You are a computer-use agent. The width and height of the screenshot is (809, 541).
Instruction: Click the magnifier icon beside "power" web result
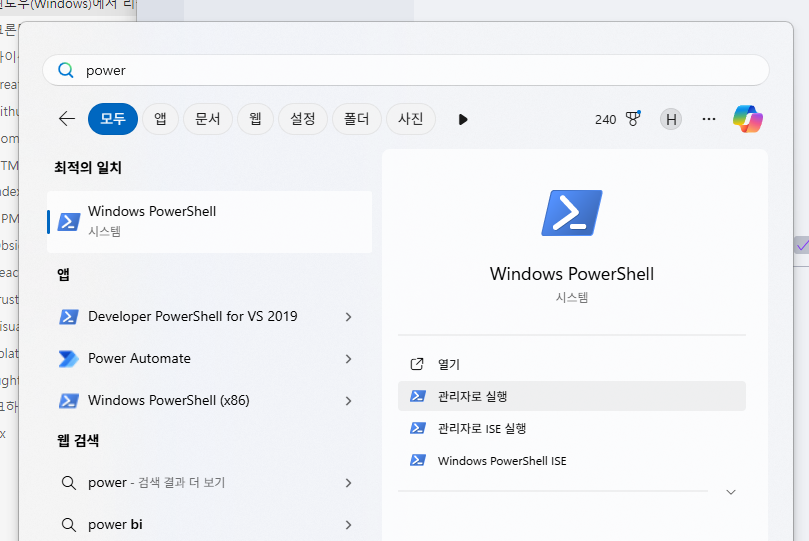tap(69, 483)
